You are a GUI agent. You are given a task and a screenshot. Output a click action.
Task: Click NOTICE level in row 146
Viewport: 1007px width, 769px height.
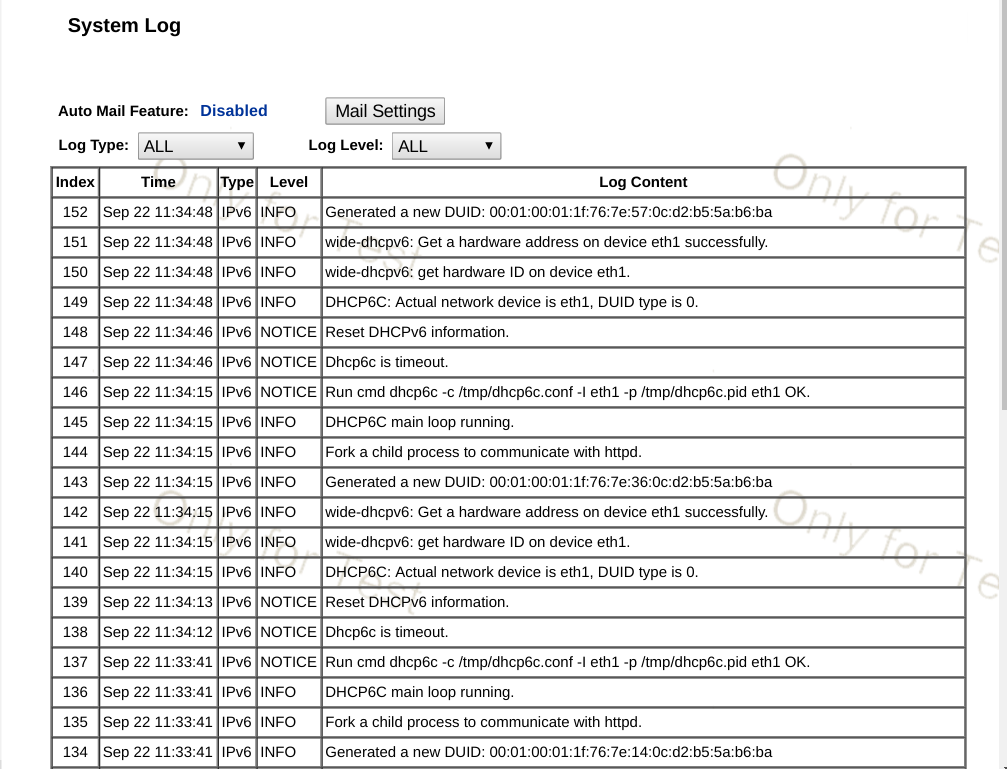click(x=288, y=392)
